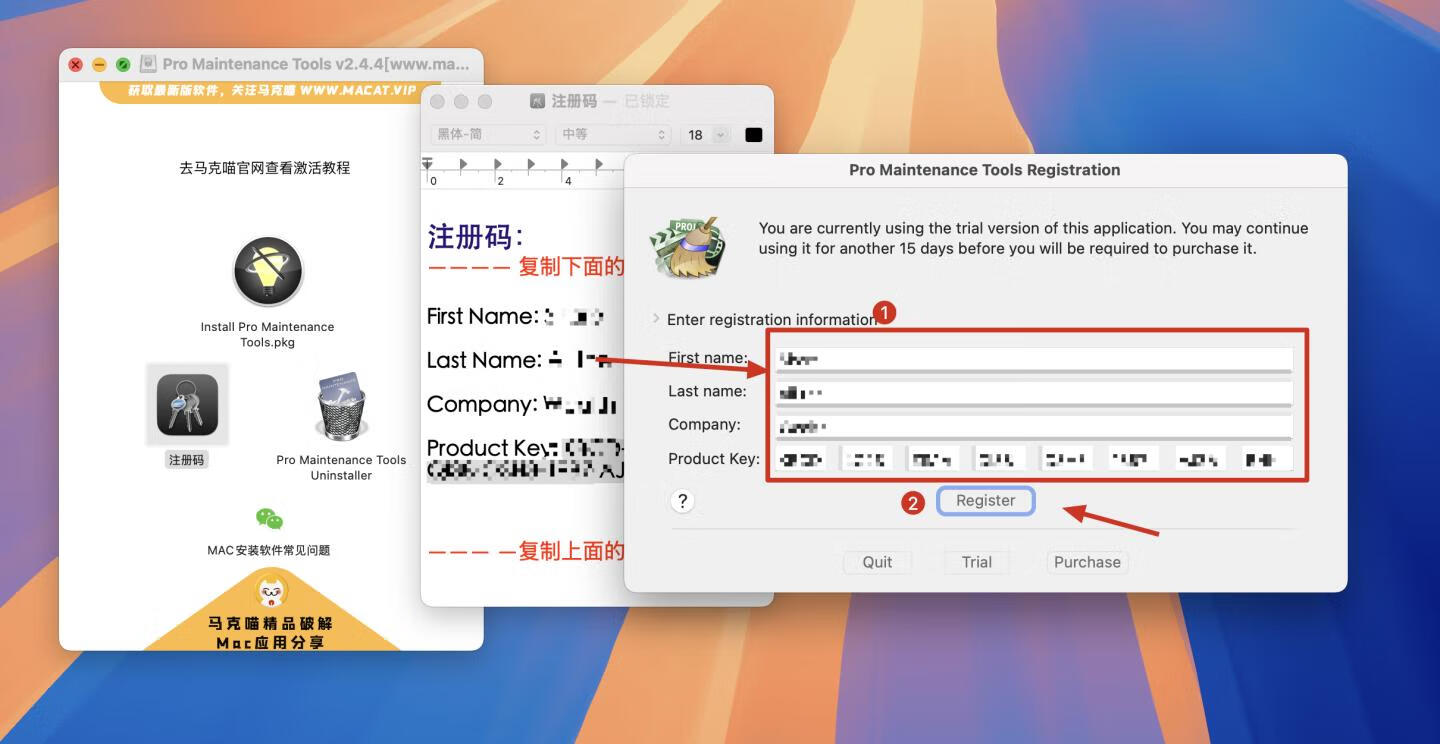Click the 注册码 window title text
The width and height of the screenshot is (1440, 744).
tap(574, 101)
